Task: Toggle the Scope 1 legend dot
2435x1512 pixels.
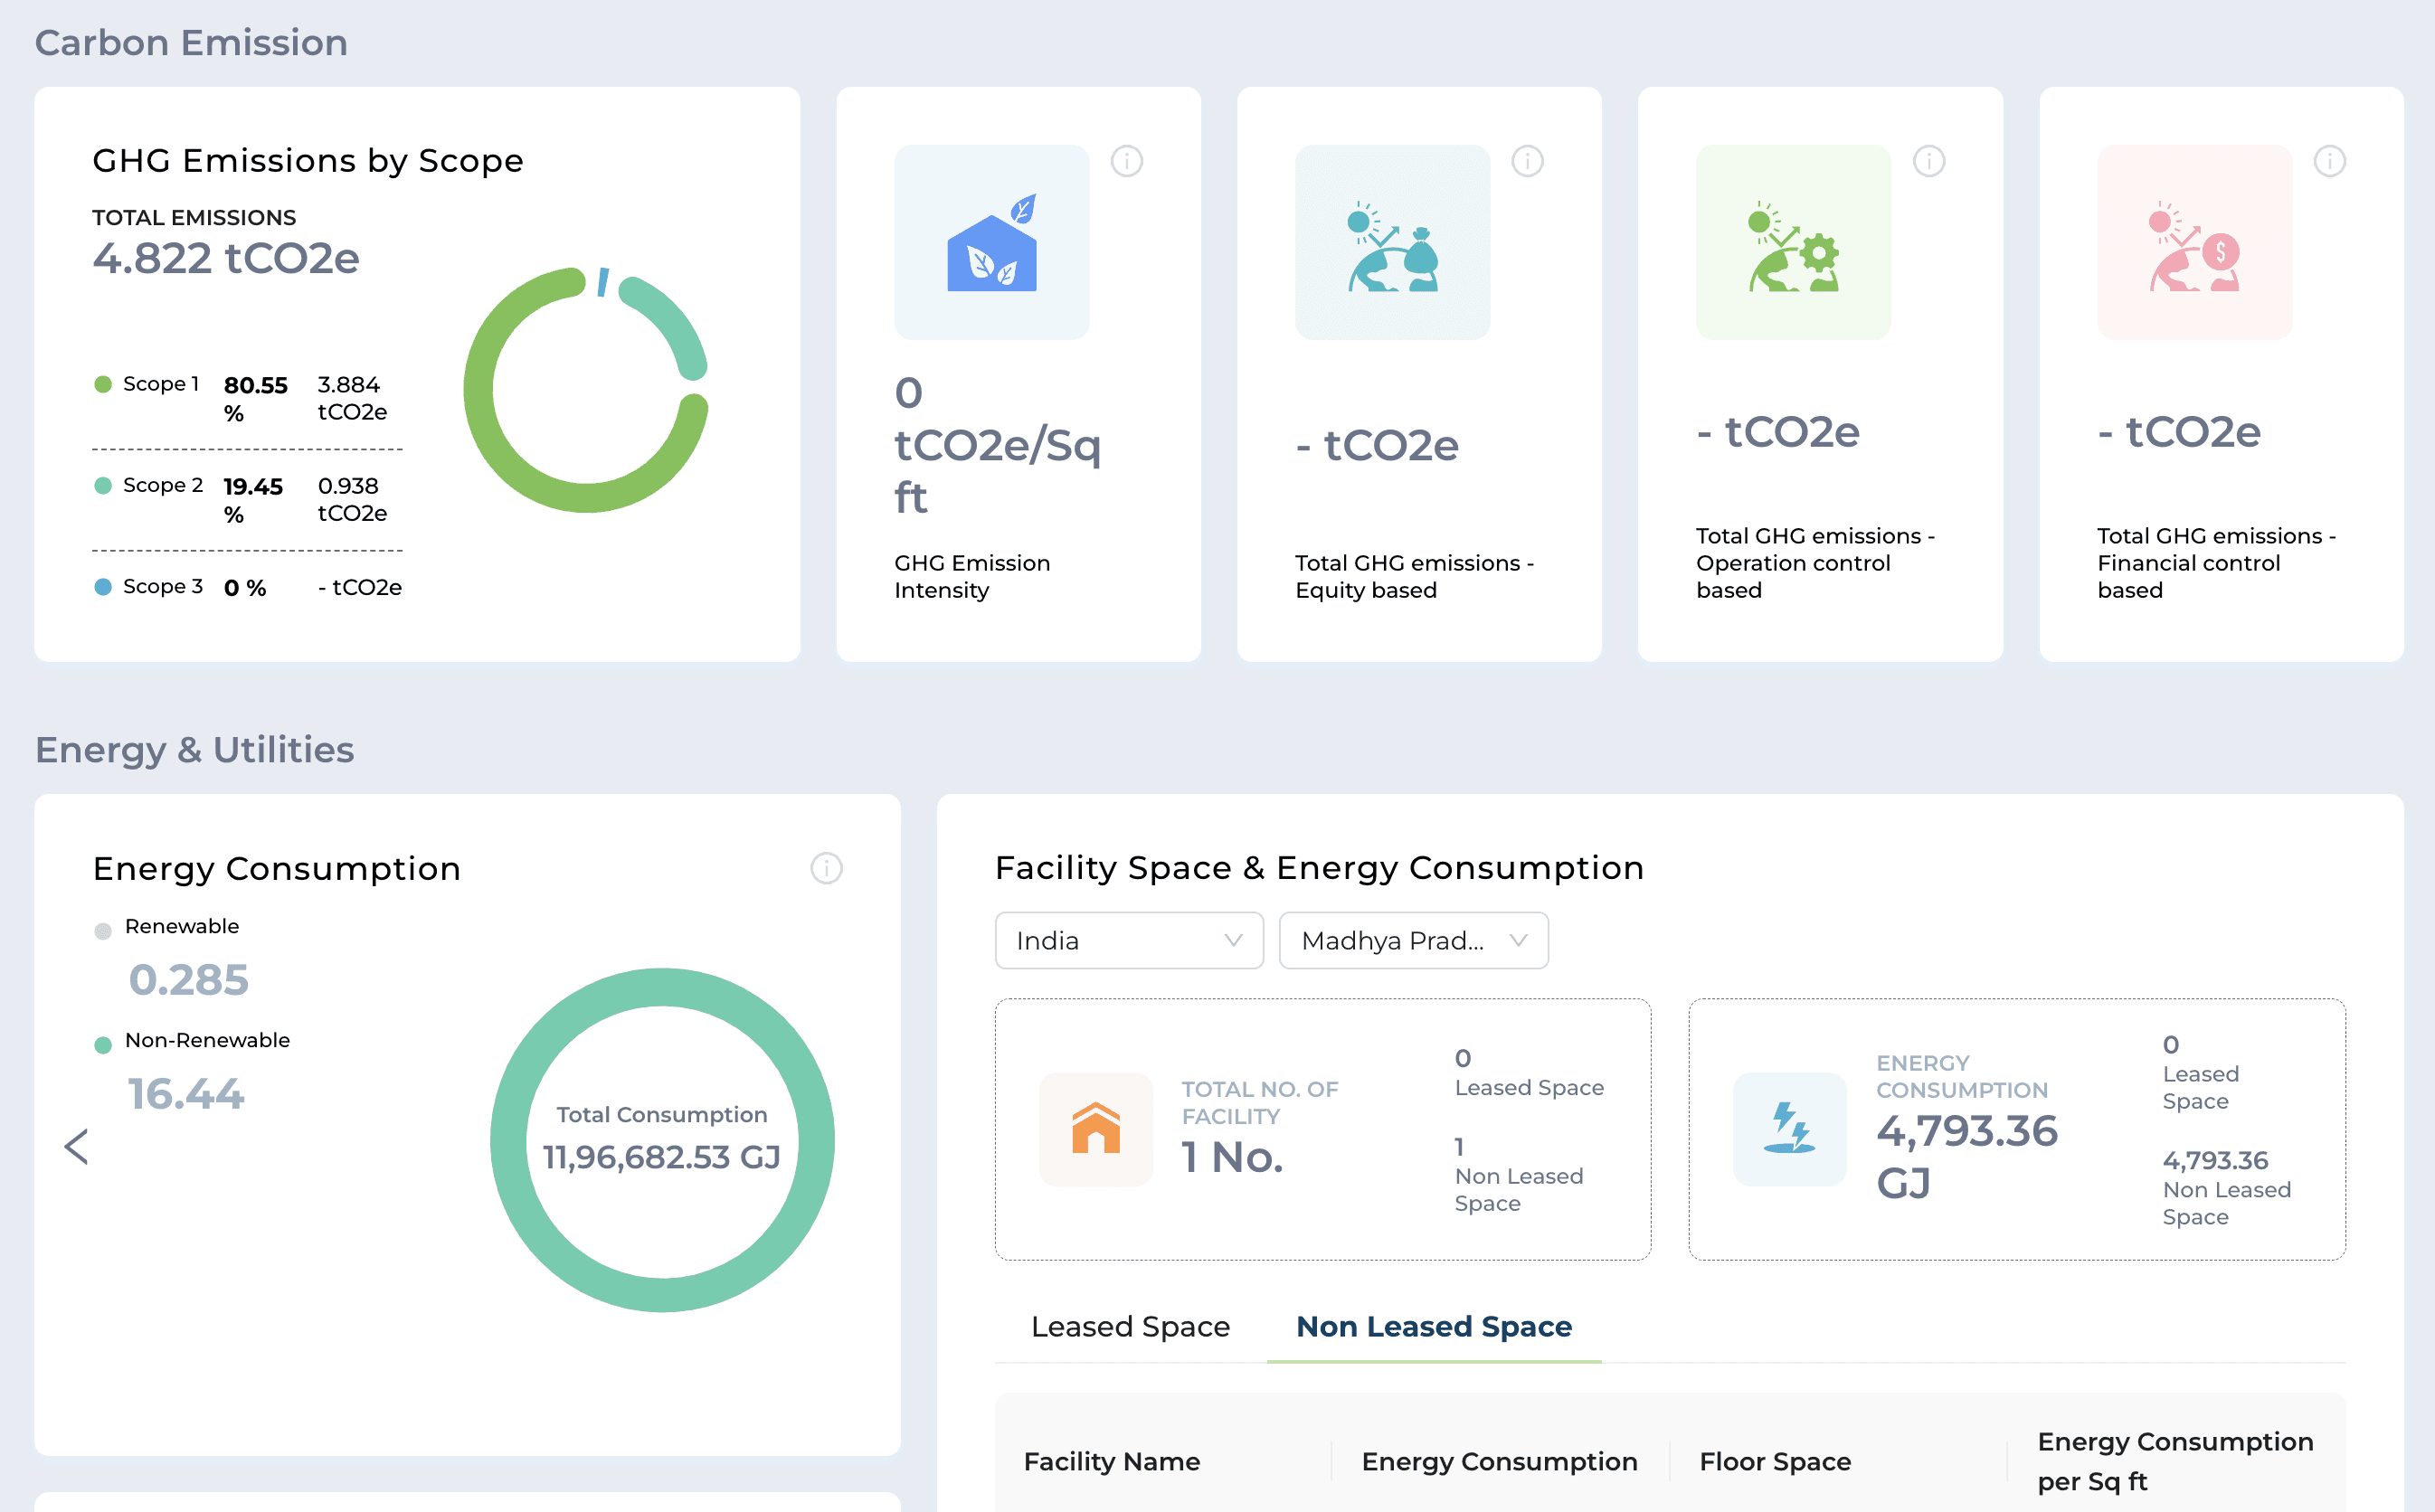Action: coord(103,384)
